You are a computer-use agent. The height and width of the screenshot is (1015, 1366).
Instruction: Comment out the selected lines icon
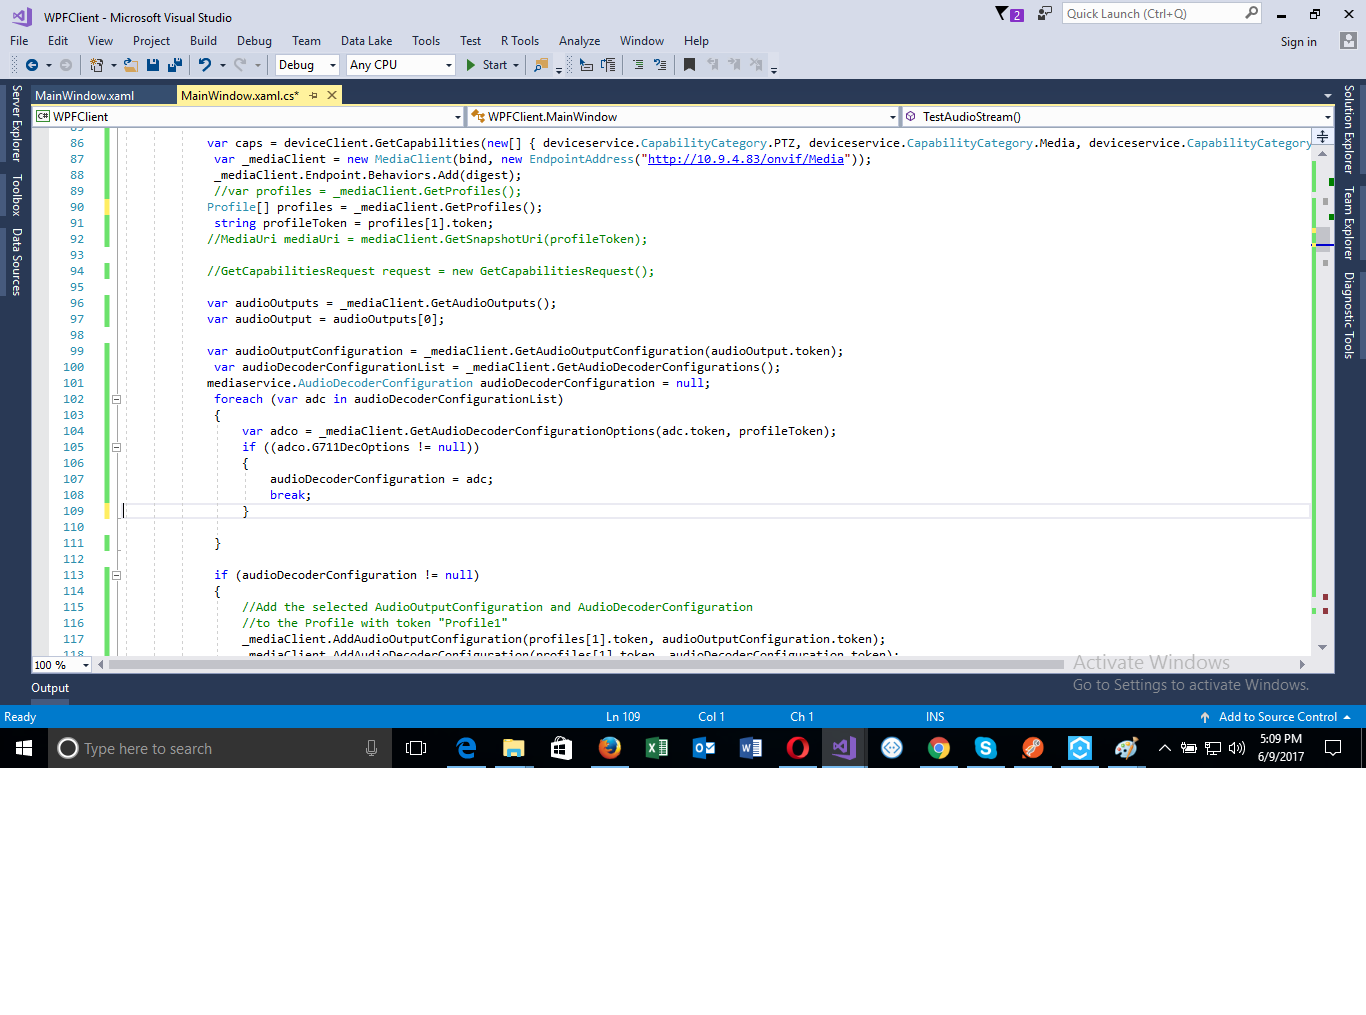pyautogui.click(x=638, y=65)
